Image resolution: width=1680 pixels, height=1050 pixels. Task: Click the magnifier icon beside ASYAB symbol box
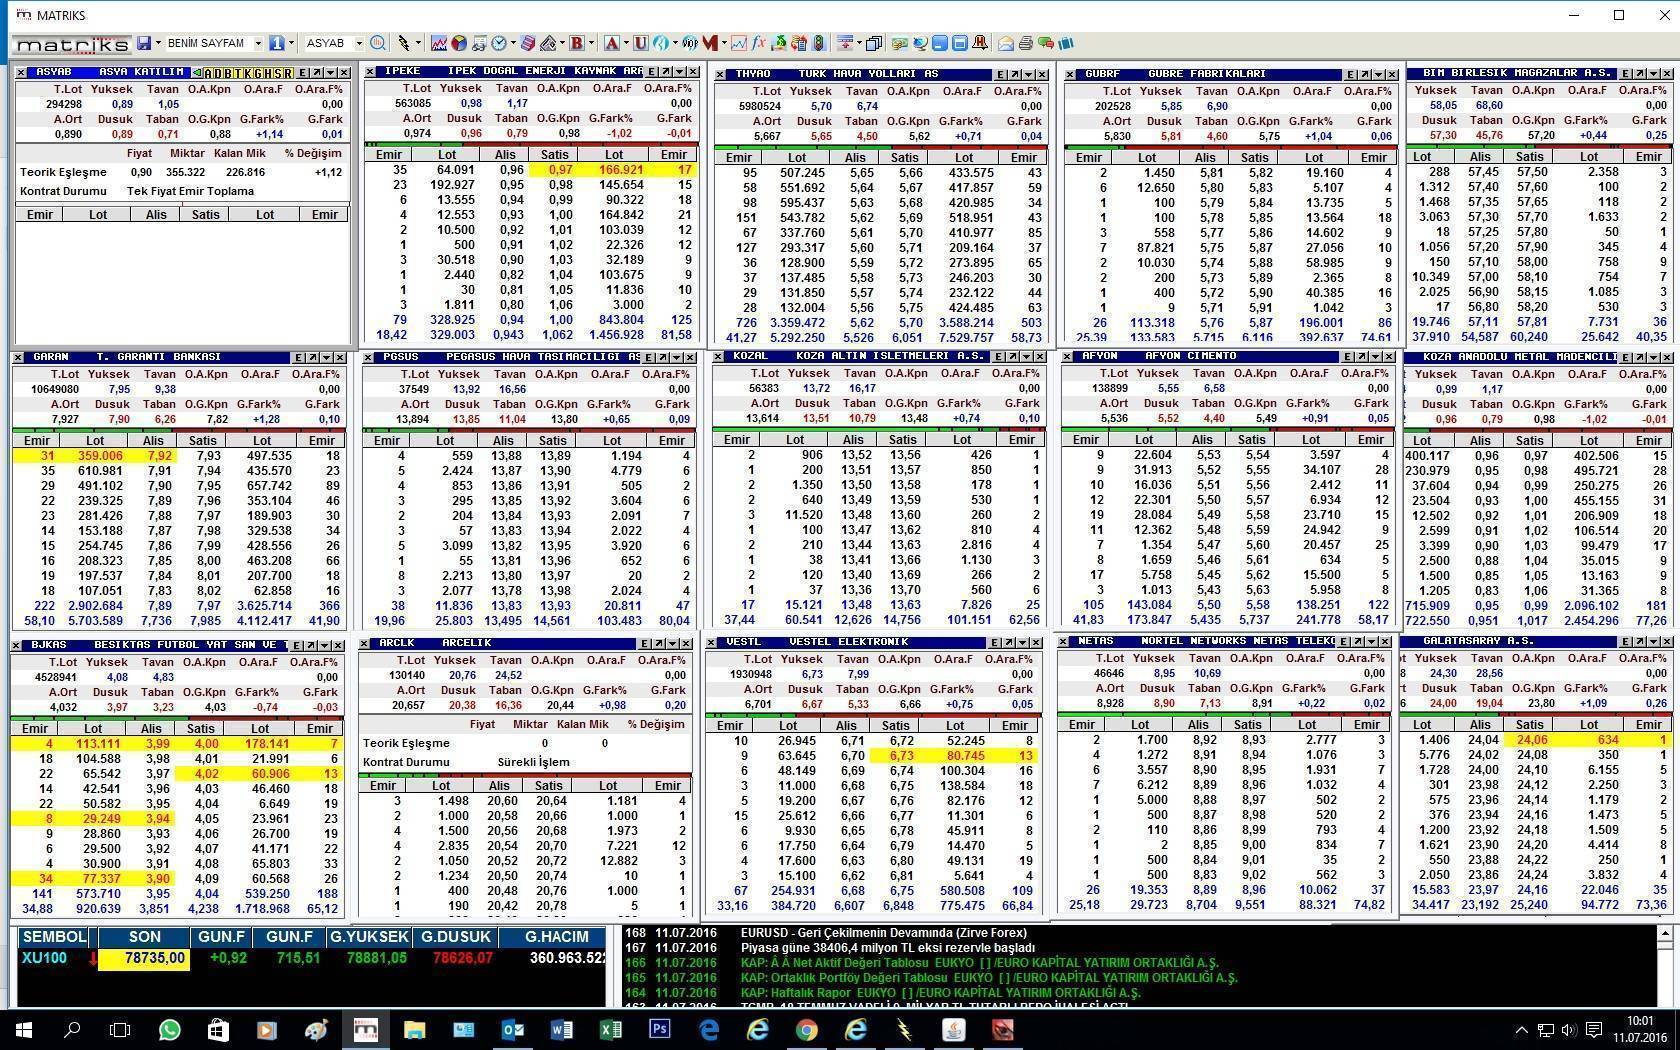tap(378, 43)
